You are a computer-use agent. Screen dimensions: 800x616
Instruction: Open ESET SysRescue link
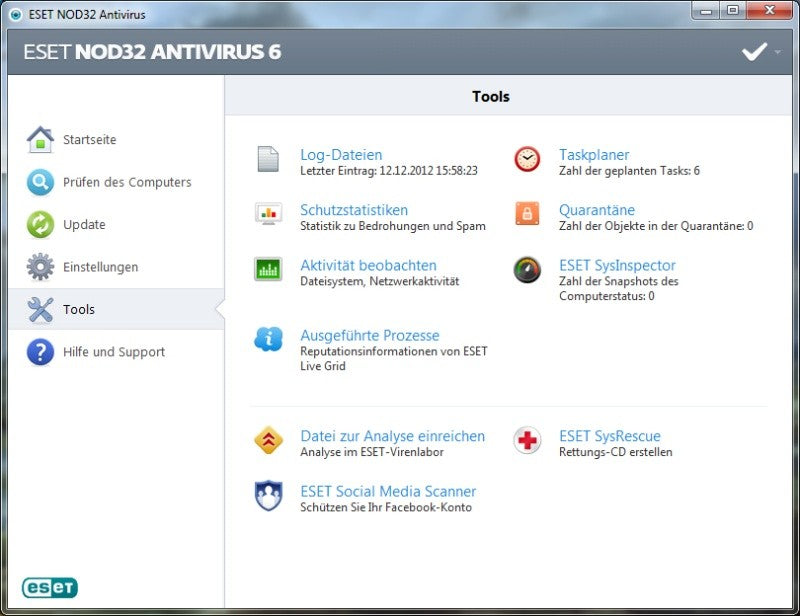click(610, 436)
